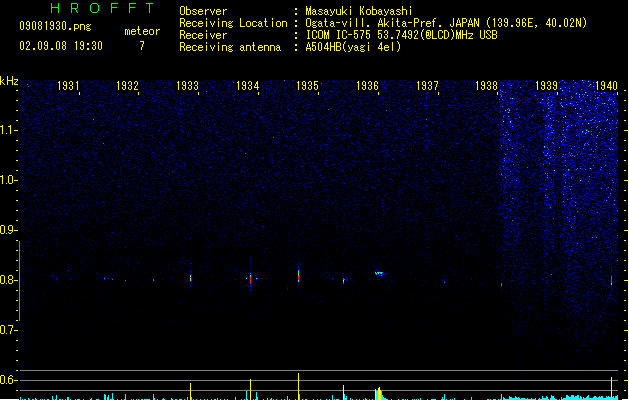This screenshot has width=629, height=400.
Task: Click time marker 1936
Action: coord(367,86)
